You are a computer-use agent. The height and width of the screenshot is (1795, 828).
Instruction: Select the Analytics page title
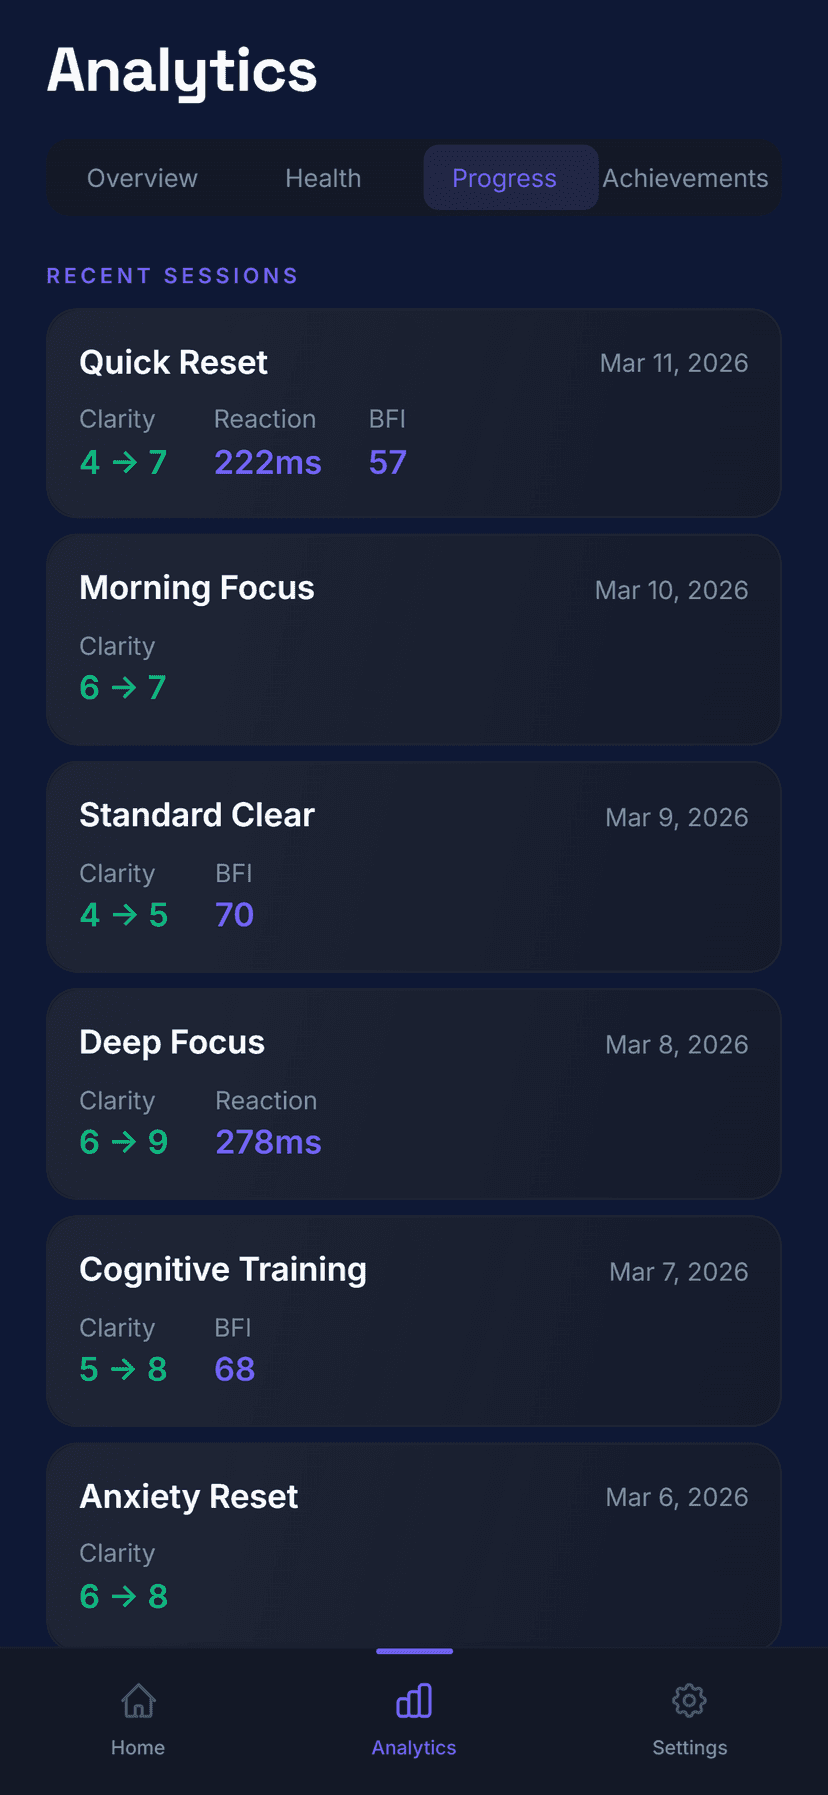tap(182, 70)
